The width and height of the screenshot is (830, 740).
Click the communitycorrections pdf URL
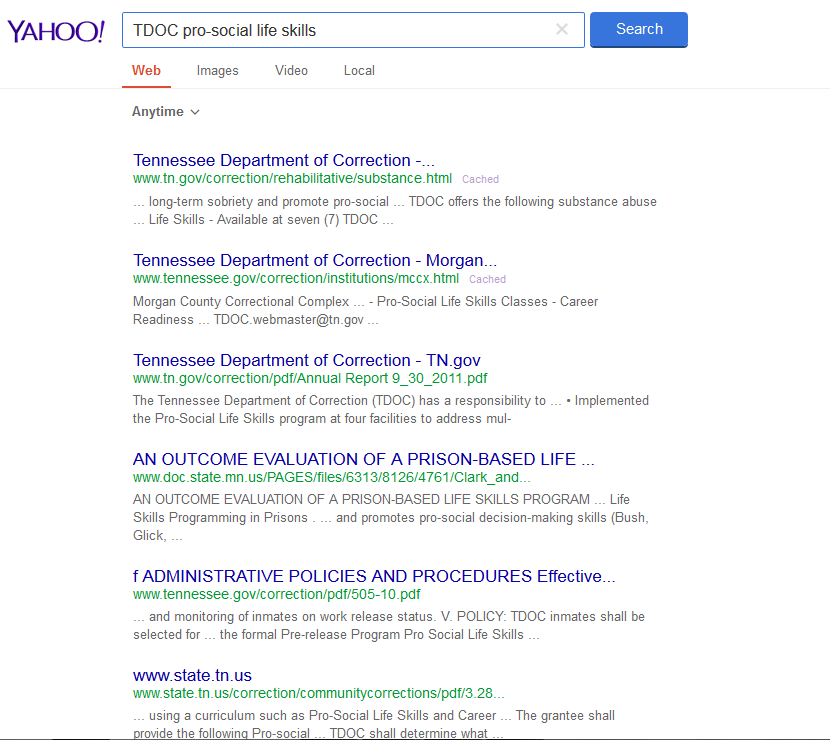pyautogui.click(x=319, y=693)
